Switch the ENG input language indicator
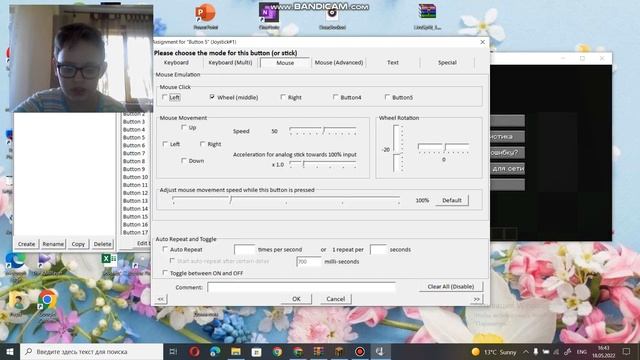Image resolution: width=640 pixels, height=360 pixels. pos(582,351)
